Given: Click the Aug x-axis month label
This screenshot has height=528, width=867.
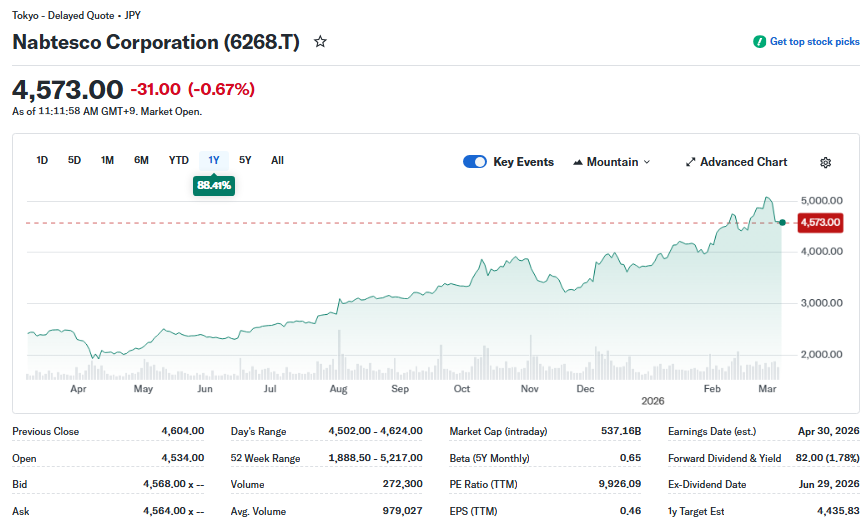Looking at the screenshot, I should pyautogui.click(x=338, y=389).
